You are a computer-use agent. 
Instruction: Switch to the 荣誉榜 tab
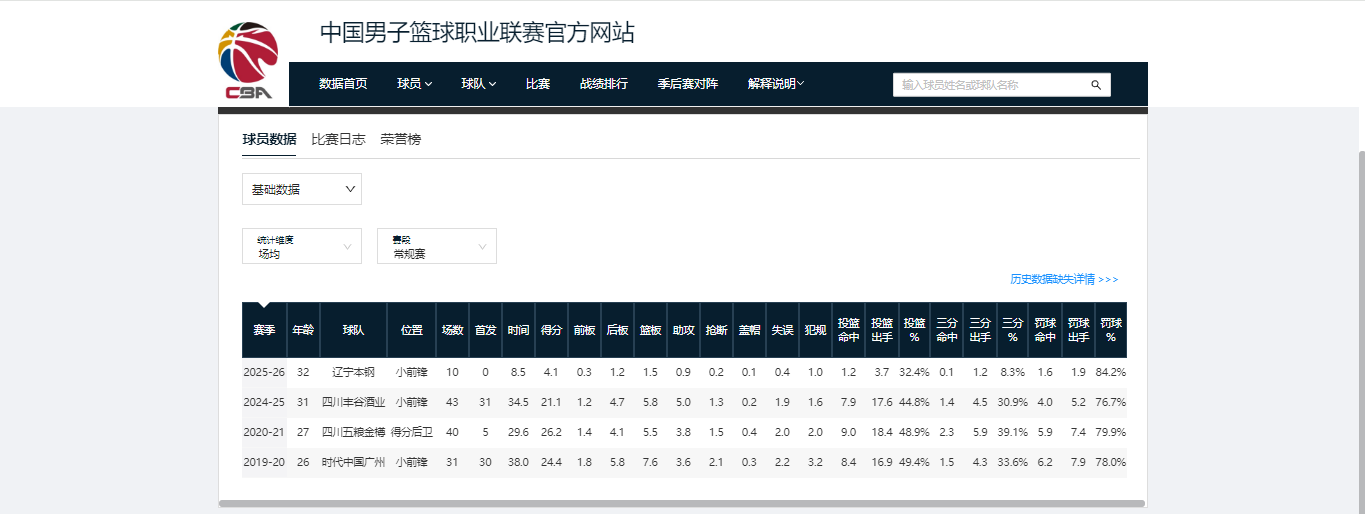point(400,139)
